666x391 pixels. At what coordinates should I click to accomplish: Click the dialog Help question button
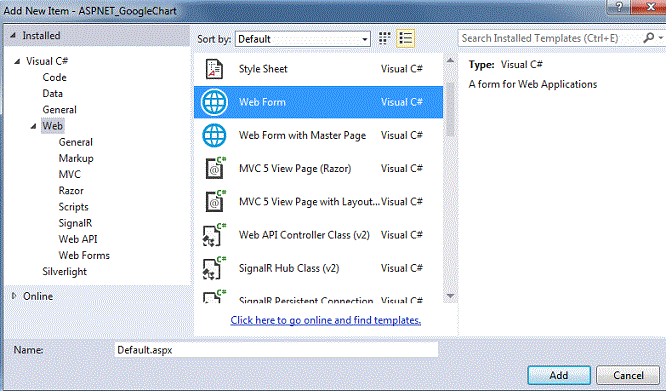coord(619,7)
